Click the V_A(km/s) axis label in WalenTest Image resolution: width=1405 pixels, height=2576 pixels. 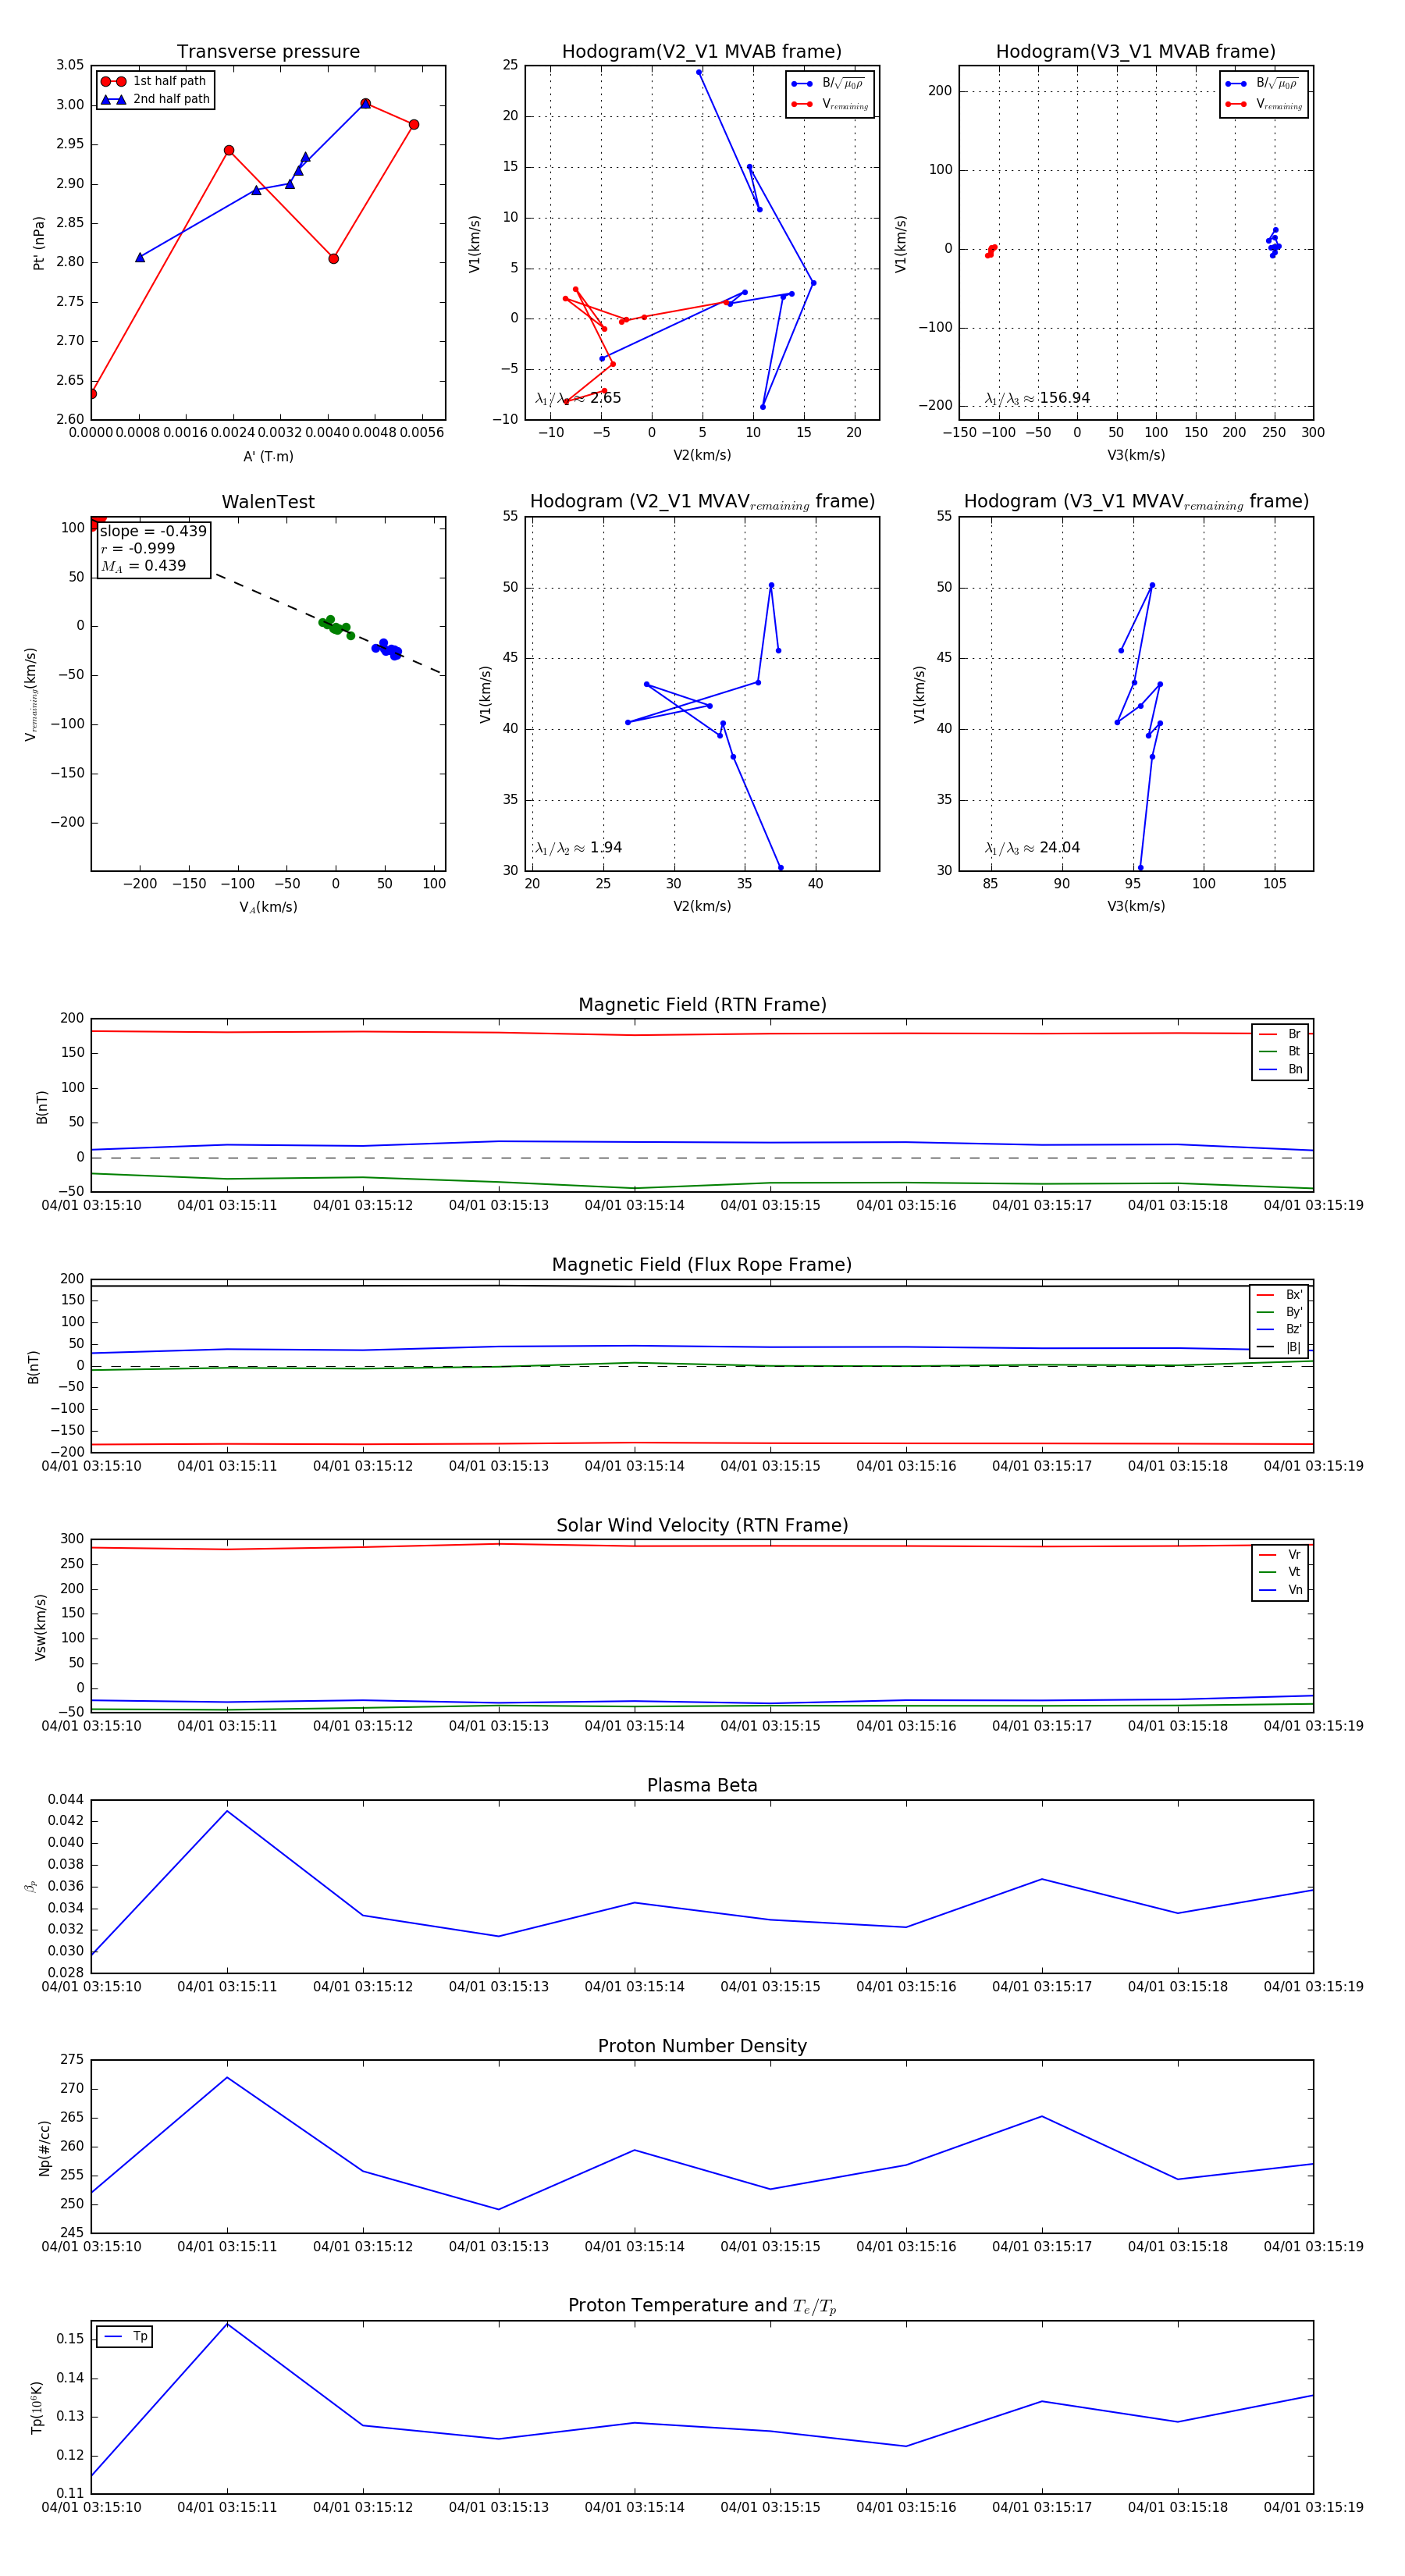(x=268, y=907)
